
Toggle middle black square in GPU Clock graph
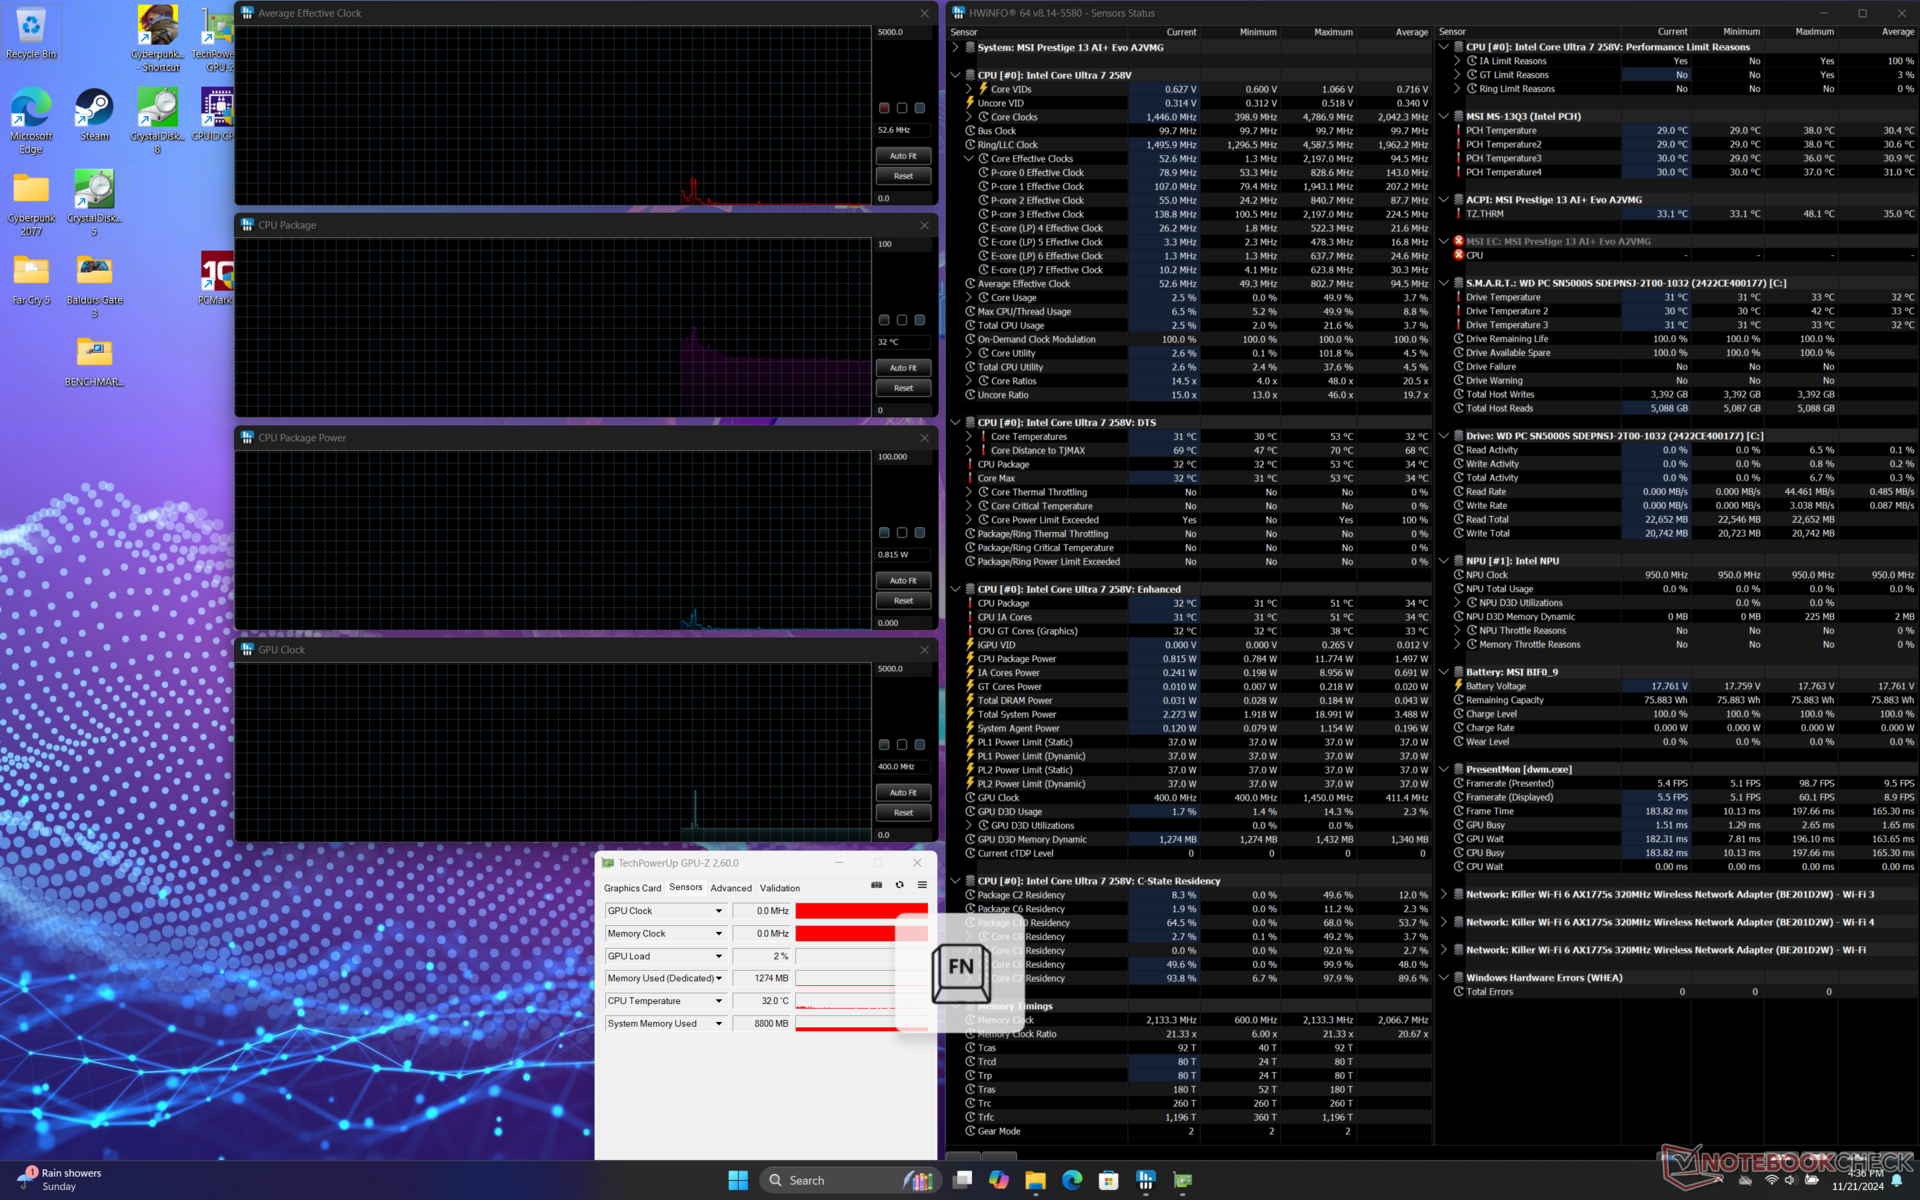click(902, 745)
